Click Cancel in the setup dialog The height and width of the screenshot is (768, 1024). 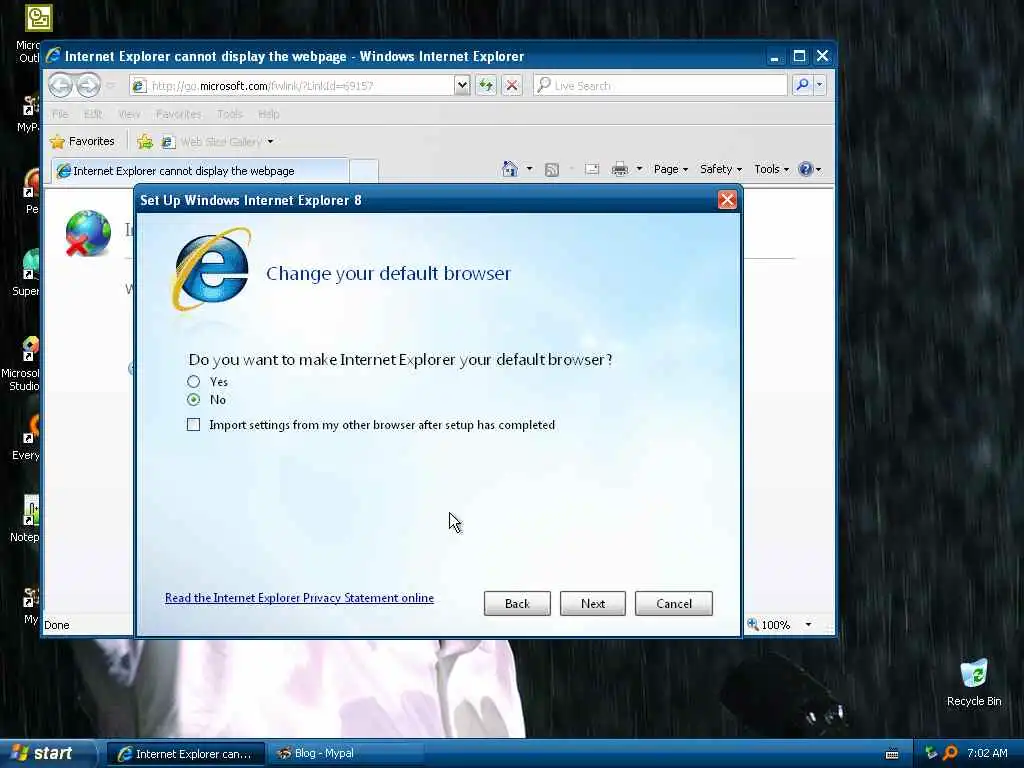pos(673,603)
